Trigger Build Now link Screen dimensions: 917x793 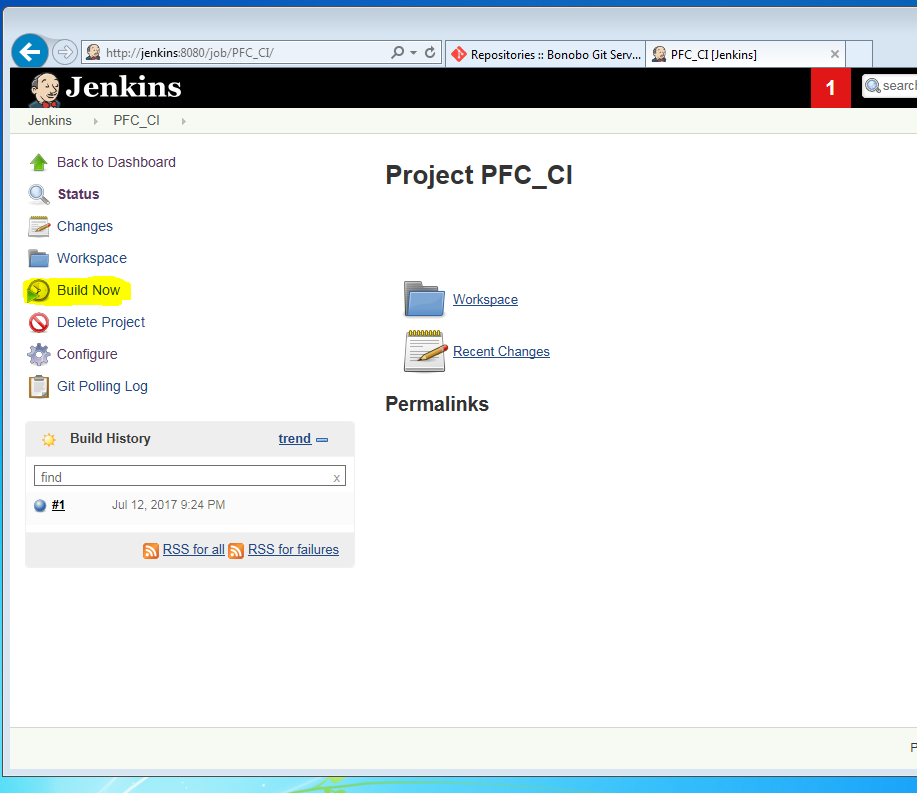(x=88, y=290)
